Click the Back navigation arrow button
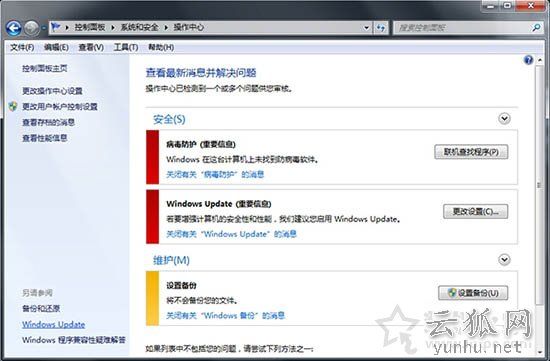Image resolution: width=550 pixels, height=361 pixels. pyautogui.click(x=14, y=27)
